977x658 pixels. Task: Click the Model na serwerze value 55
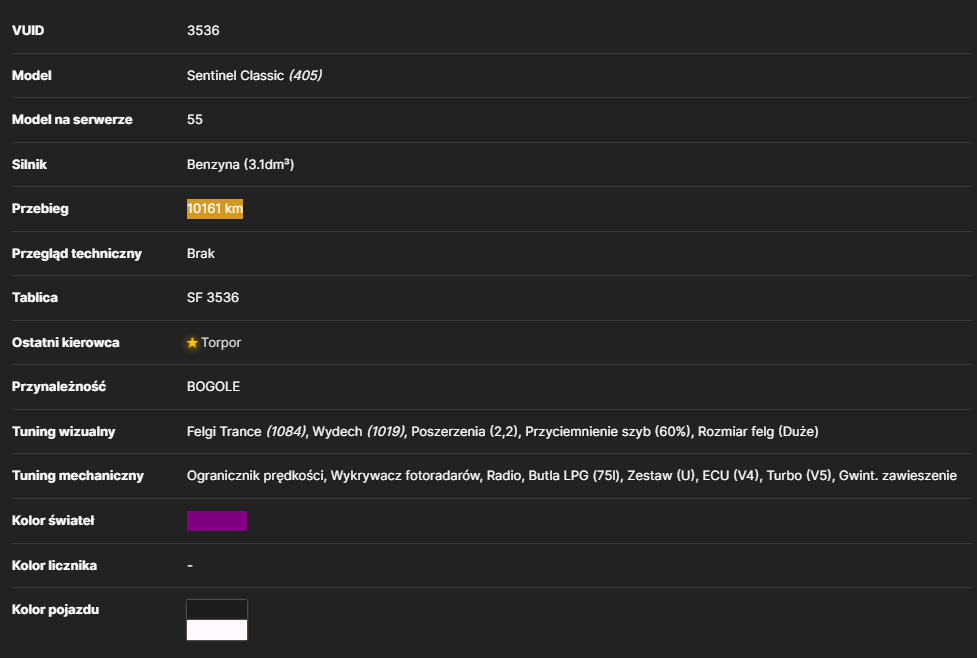click(x=195, y=120)
